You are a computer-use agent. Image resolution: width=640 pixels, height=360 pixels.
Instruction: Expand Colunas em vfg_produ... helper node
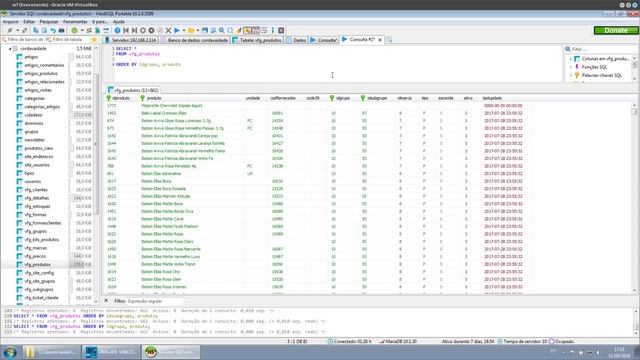(571, 59)
